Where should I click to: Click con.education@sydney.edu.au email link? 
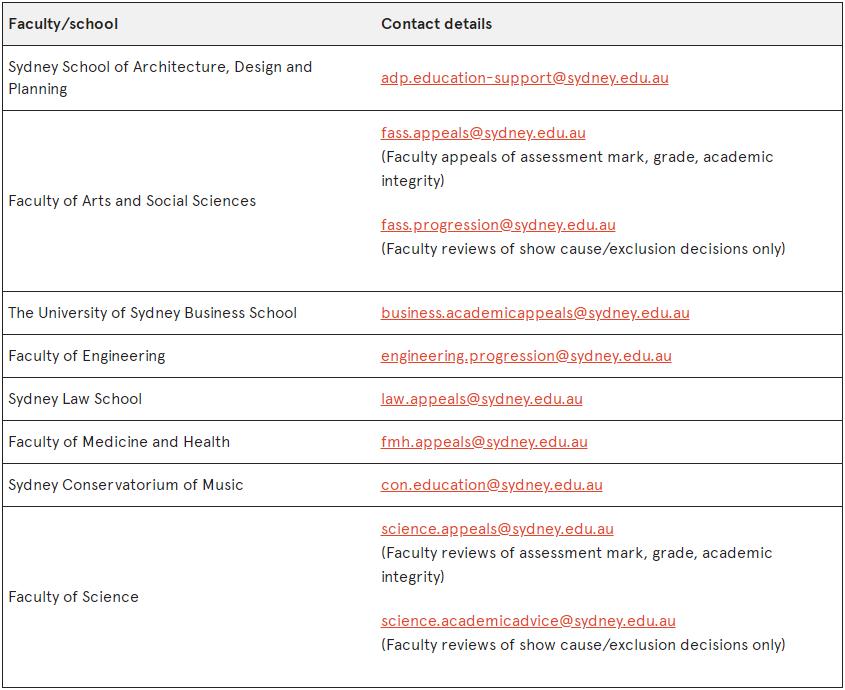491,486
